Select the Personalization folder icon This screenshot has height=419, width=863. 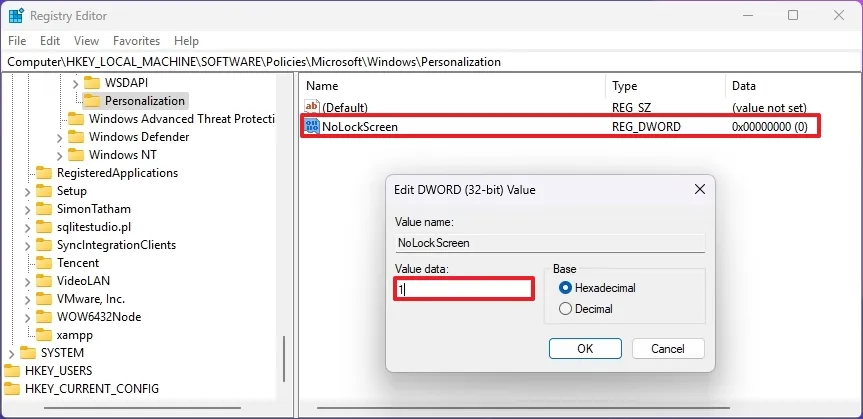click(x=92, y=100)
